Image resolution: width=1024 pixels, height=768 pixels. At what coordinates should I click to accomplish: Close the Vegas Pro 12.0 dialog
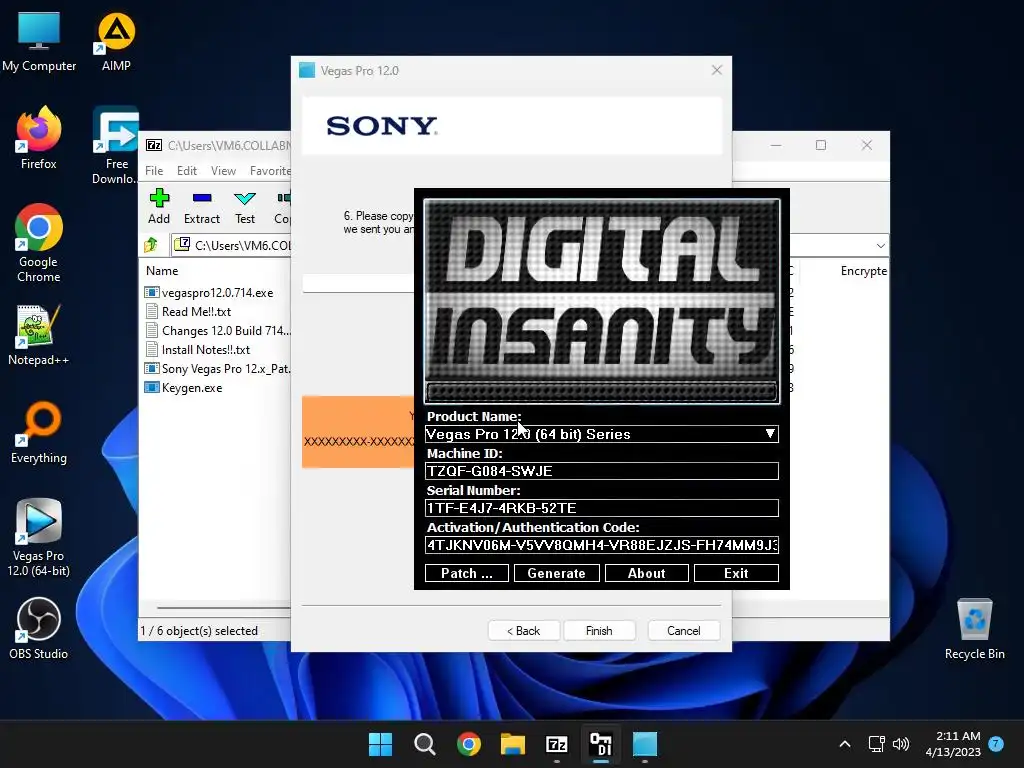(716, 70)
